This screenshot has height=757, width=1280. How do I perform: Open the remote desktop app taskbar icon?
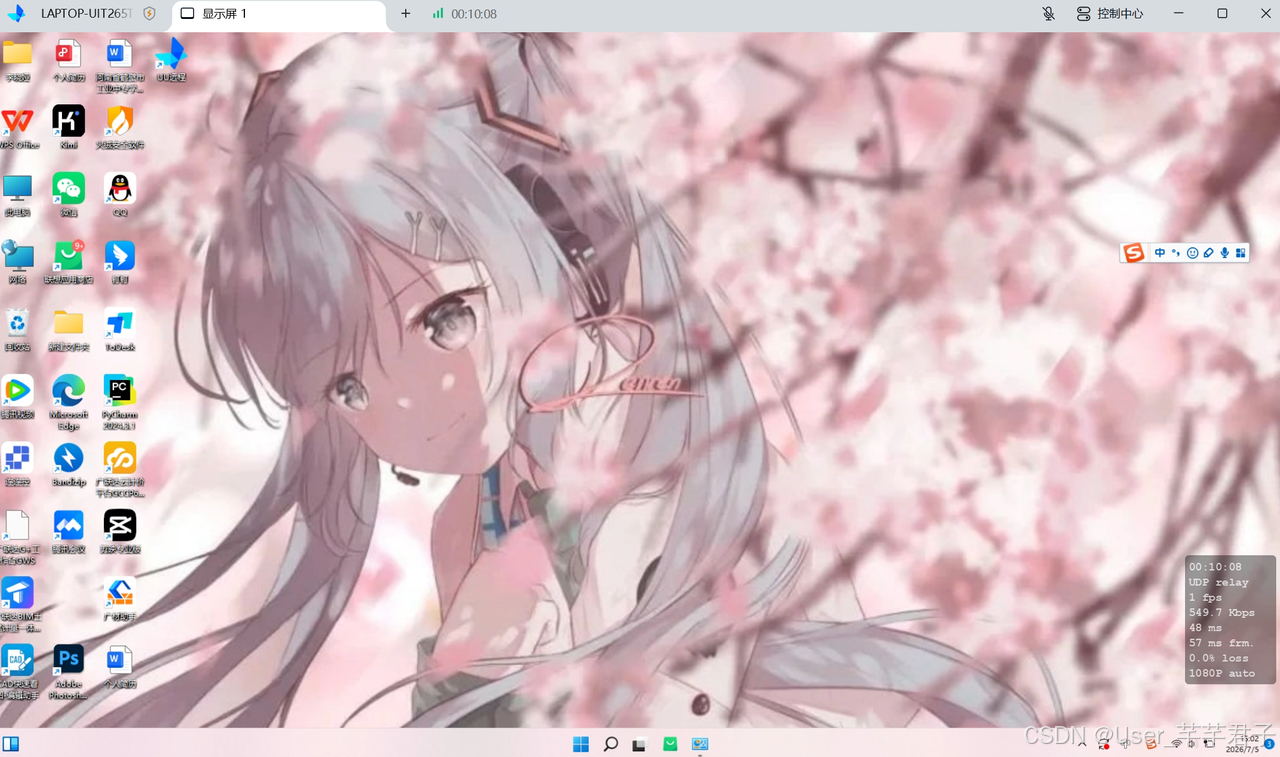point(700,744)
